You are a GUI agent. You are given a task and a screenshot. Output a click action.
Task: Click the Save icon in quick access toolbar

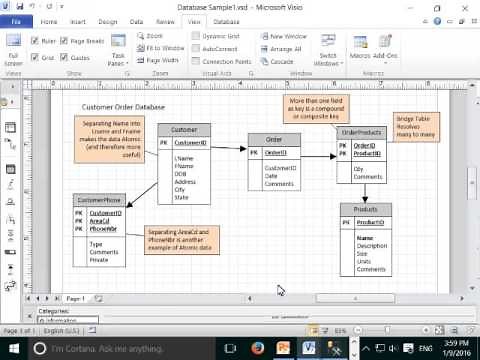20,6
